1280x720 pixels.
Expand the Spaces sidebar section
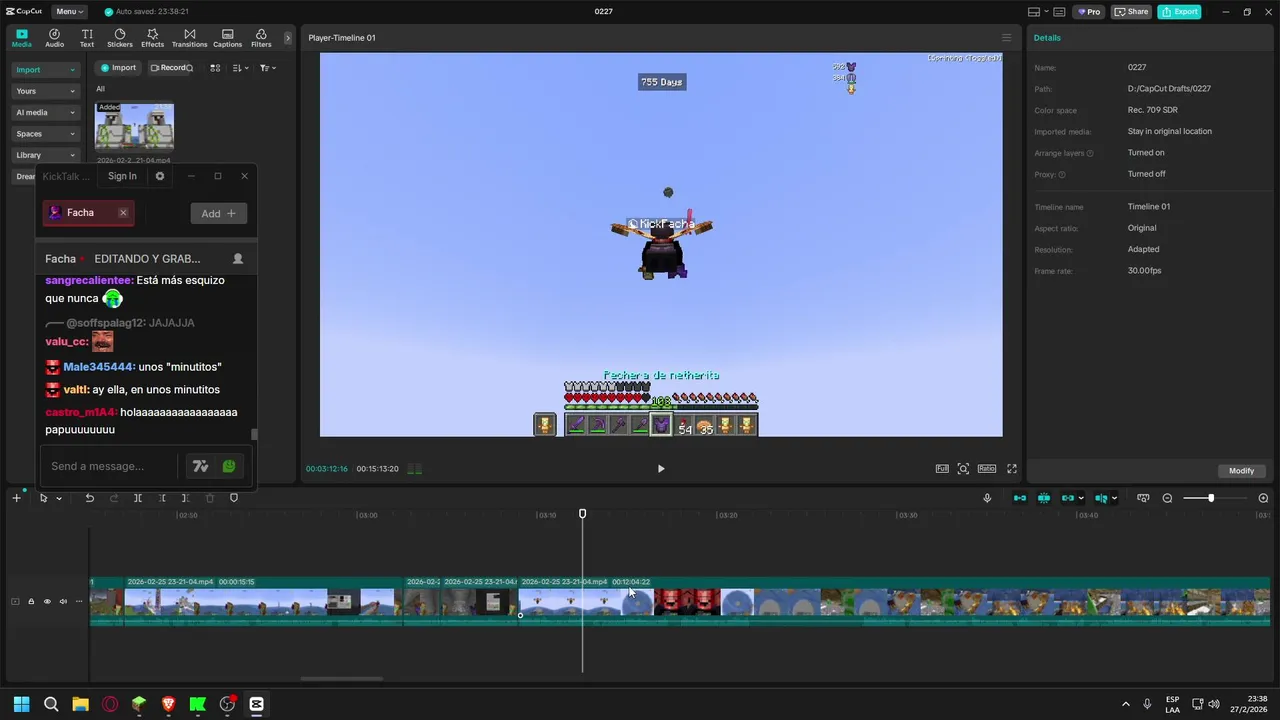[45, 133]
